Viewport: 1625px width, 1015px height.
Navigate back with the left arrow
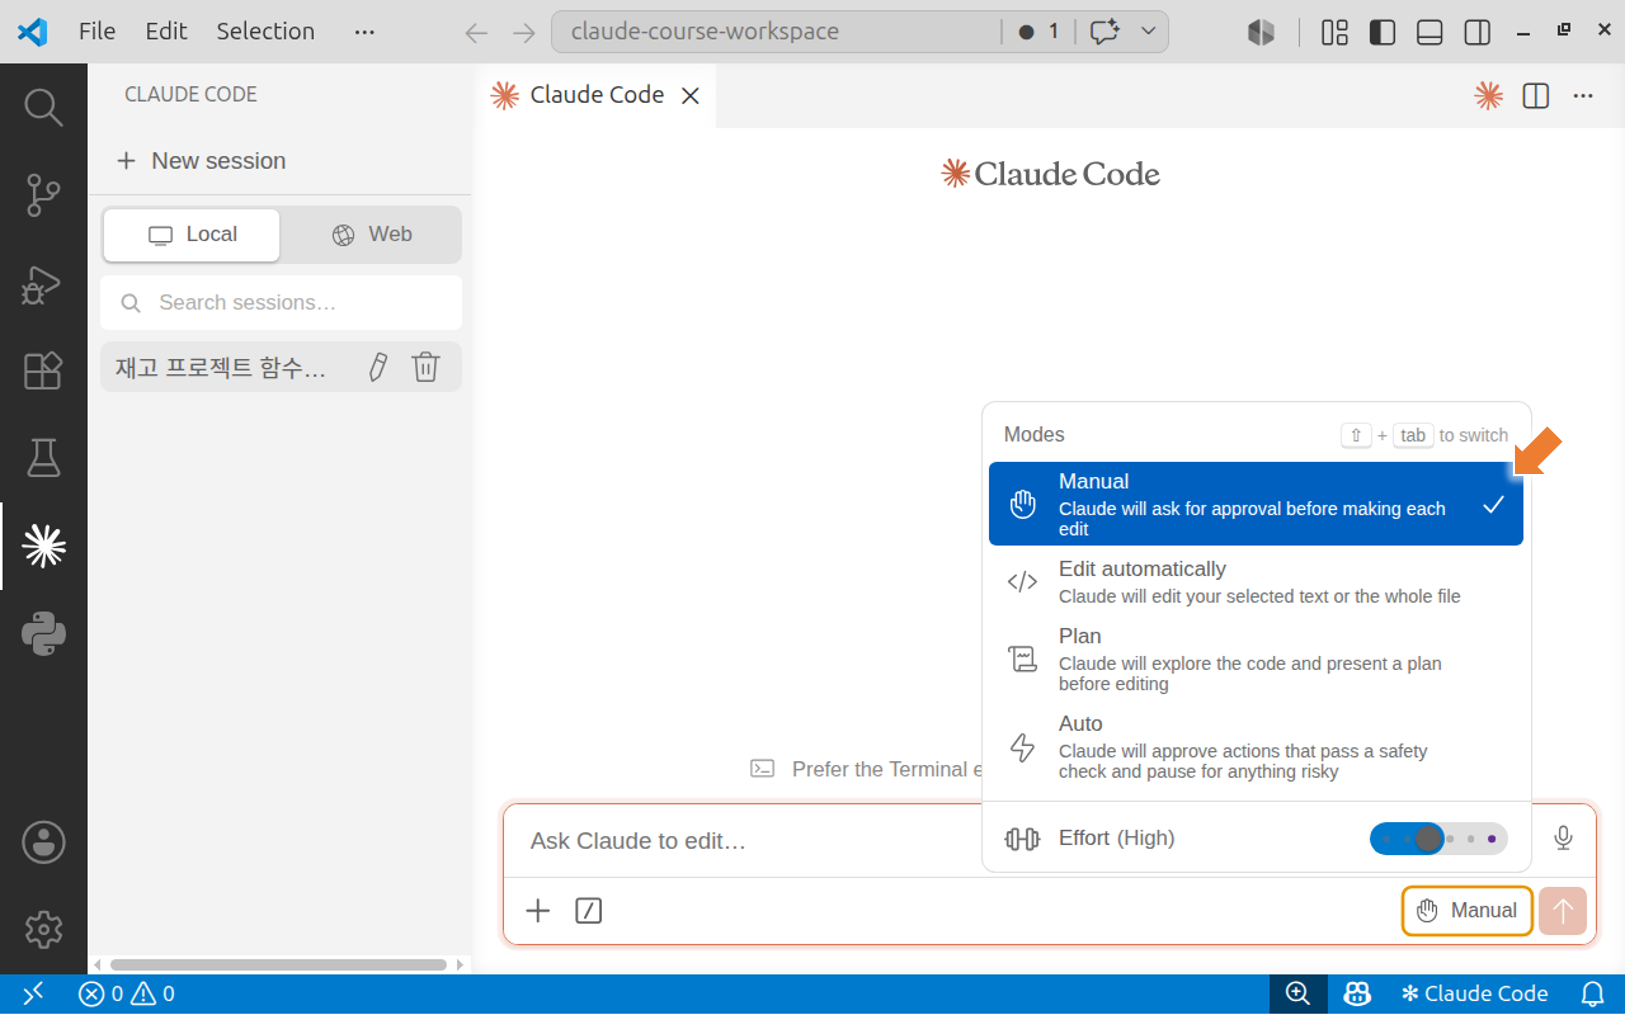pyautogui.click(x=476, y=32)
